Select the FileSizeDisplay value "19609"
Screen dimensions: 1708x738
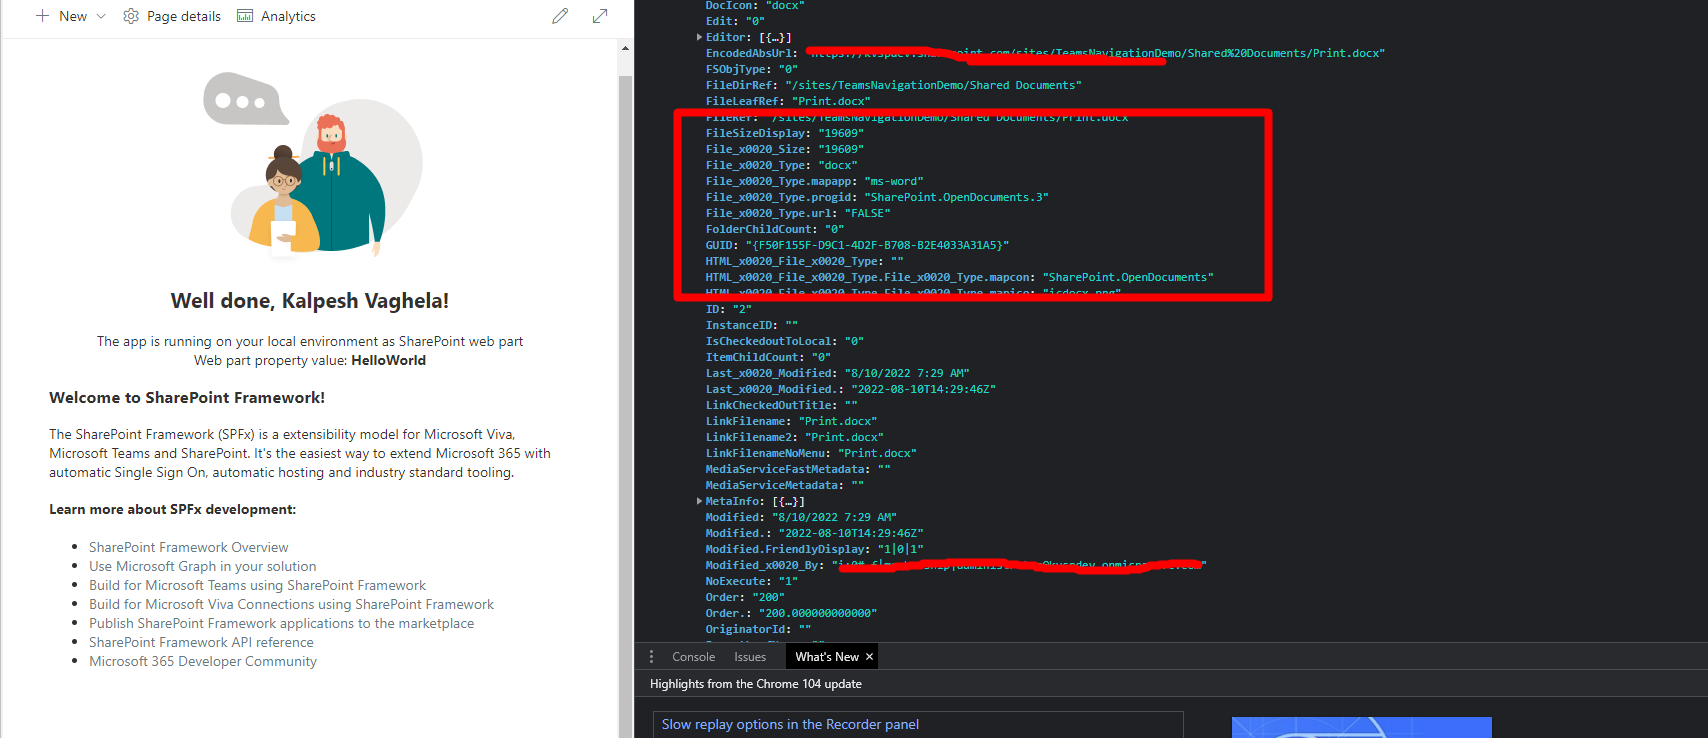coord(841,133)
